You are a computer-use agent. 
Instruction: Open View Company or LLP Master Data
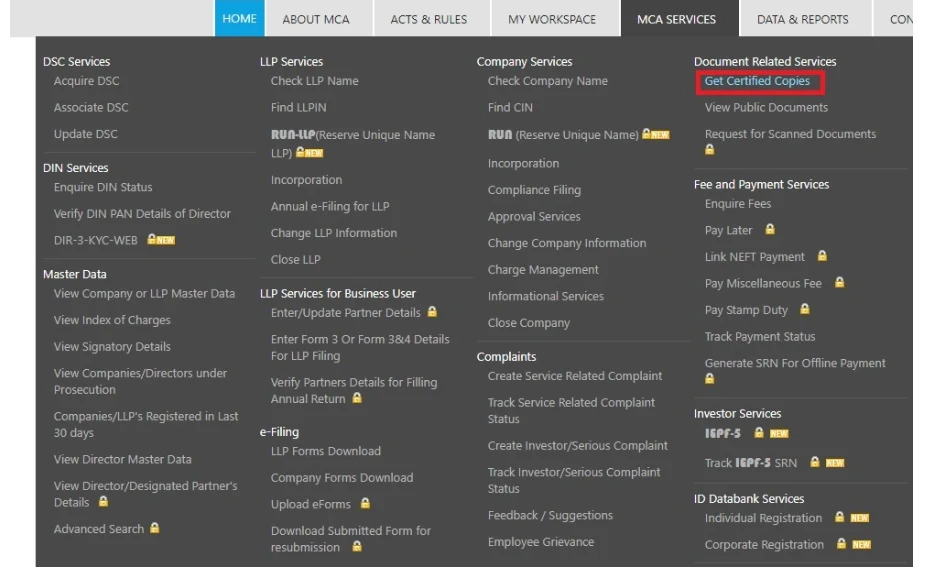[x=144, y=293]
